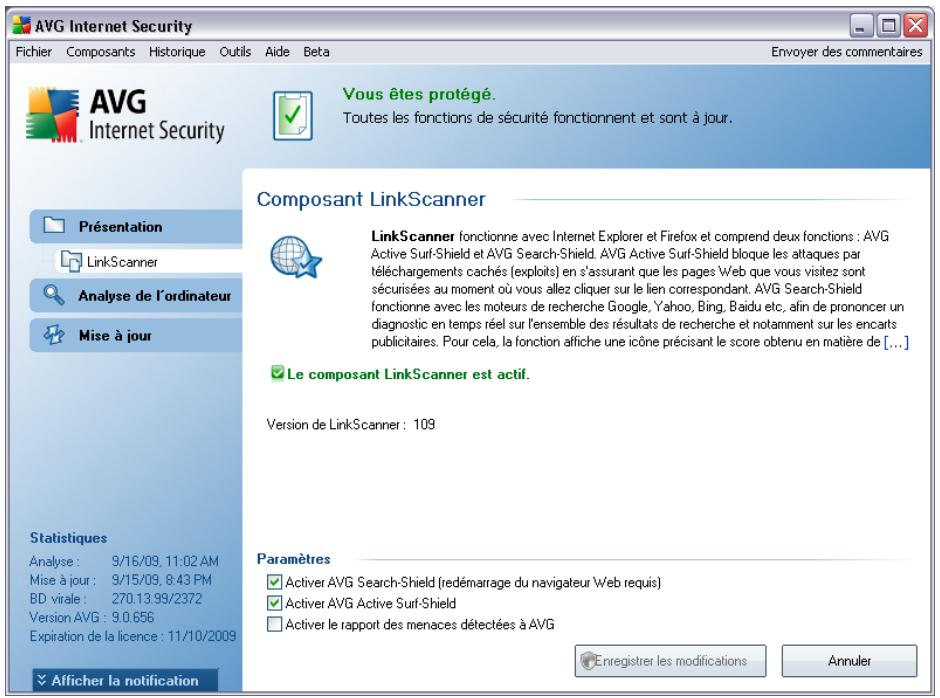
Task: Click the AVG Internet Security logo banner
Action: point(125,115)
